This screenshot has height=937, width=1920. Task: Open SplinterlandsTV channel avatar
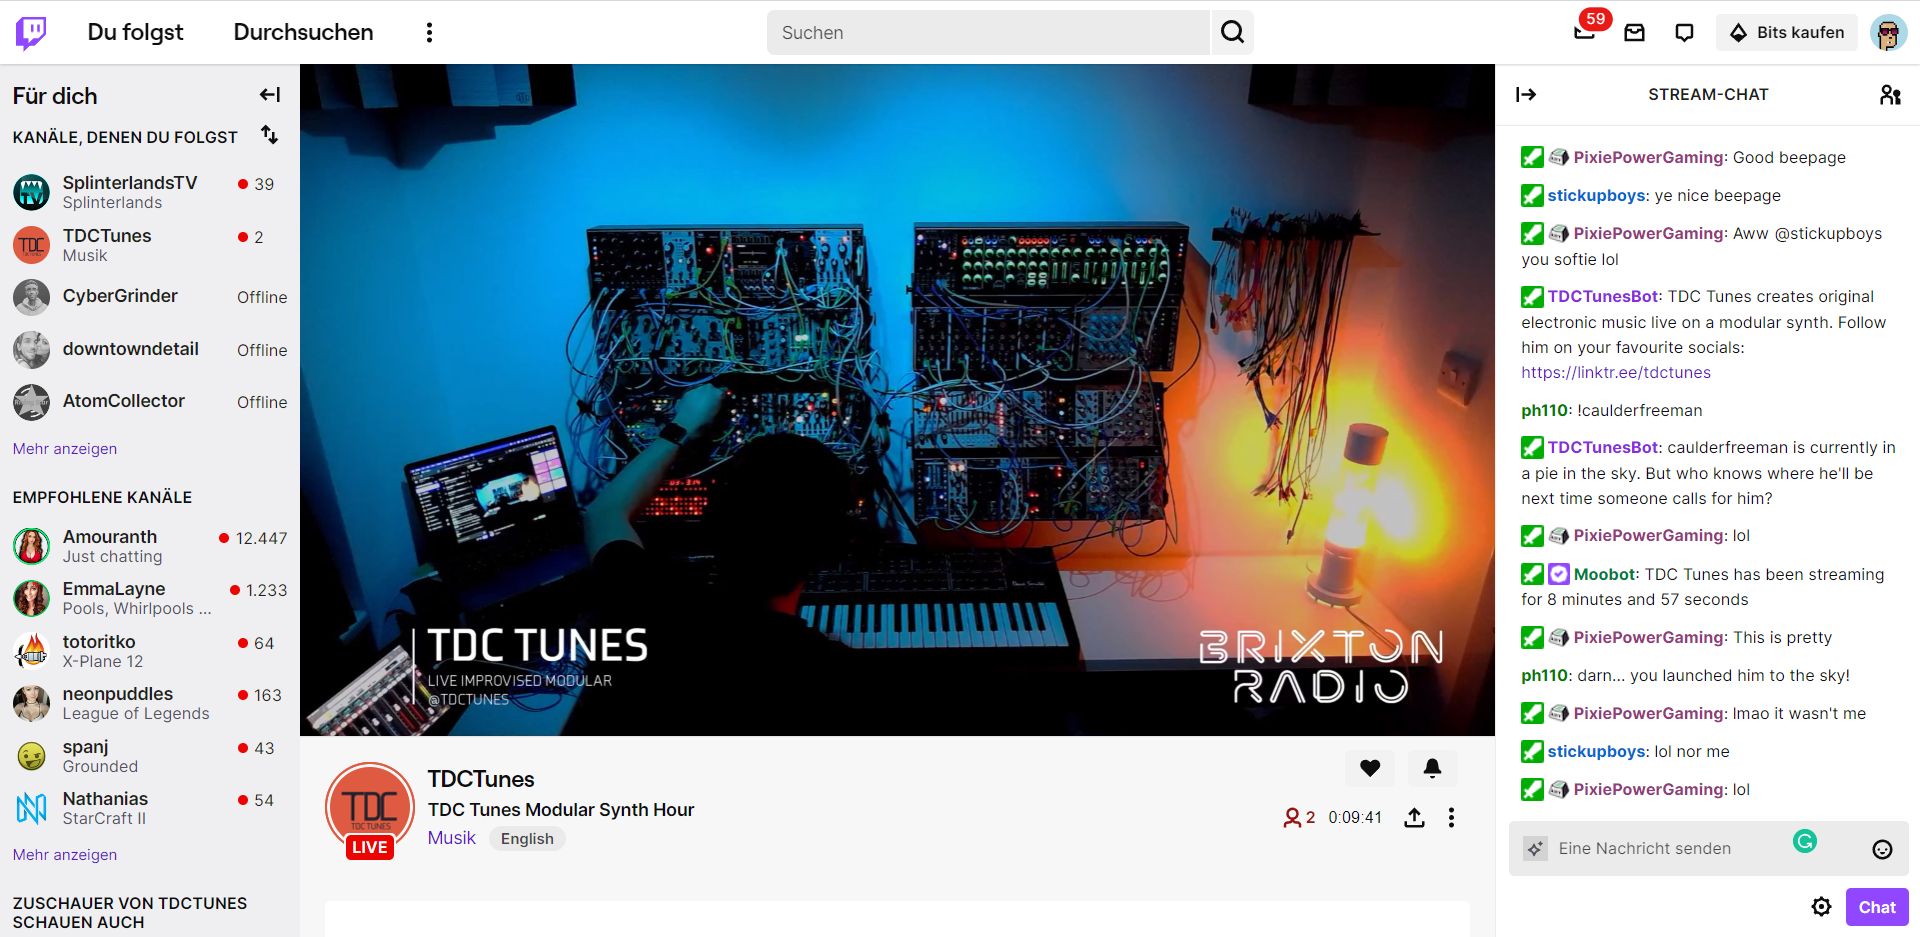pos(31,192)
